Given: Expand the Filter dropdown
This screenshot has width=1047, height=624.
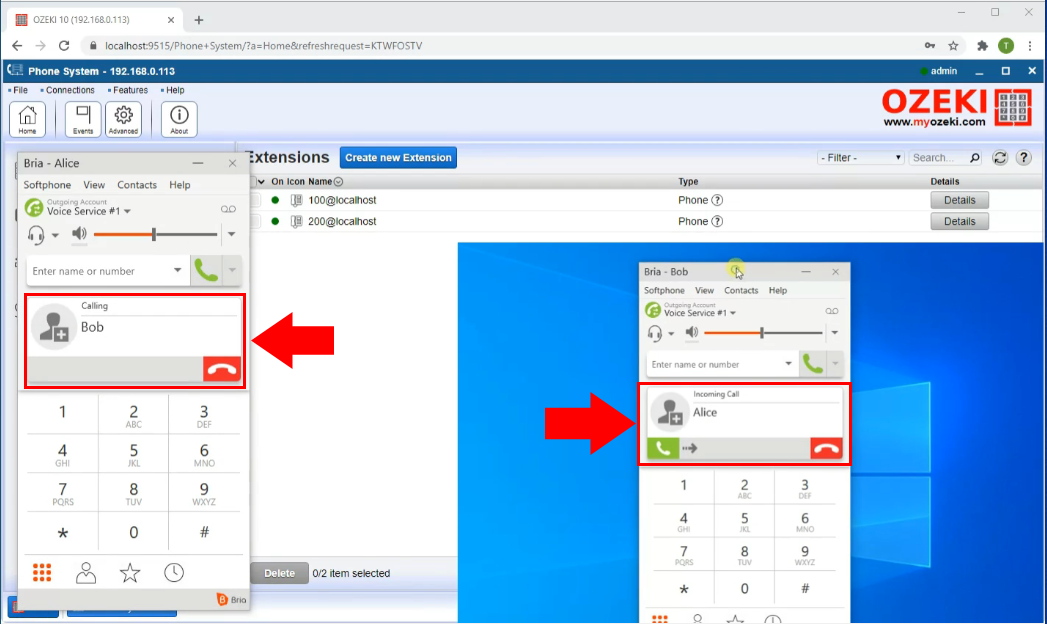Looking at the screenshot, I should pos(861,158).
